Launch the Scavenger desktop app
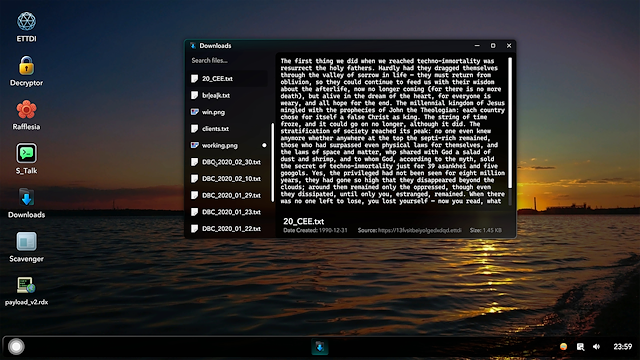 tap(26, 247)
